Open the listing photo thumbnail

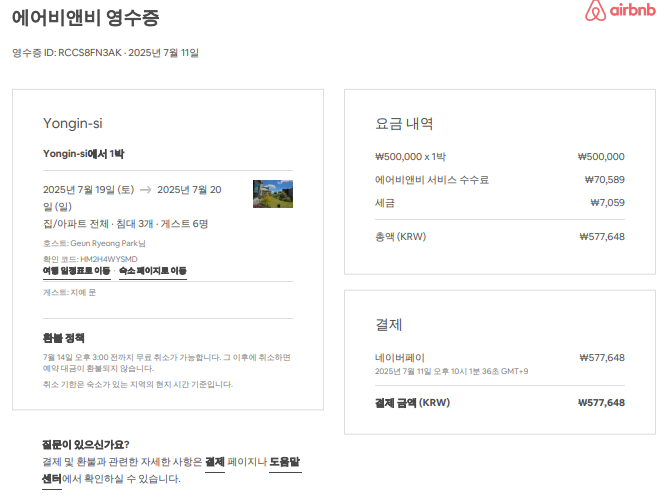[x=273, y=194]
